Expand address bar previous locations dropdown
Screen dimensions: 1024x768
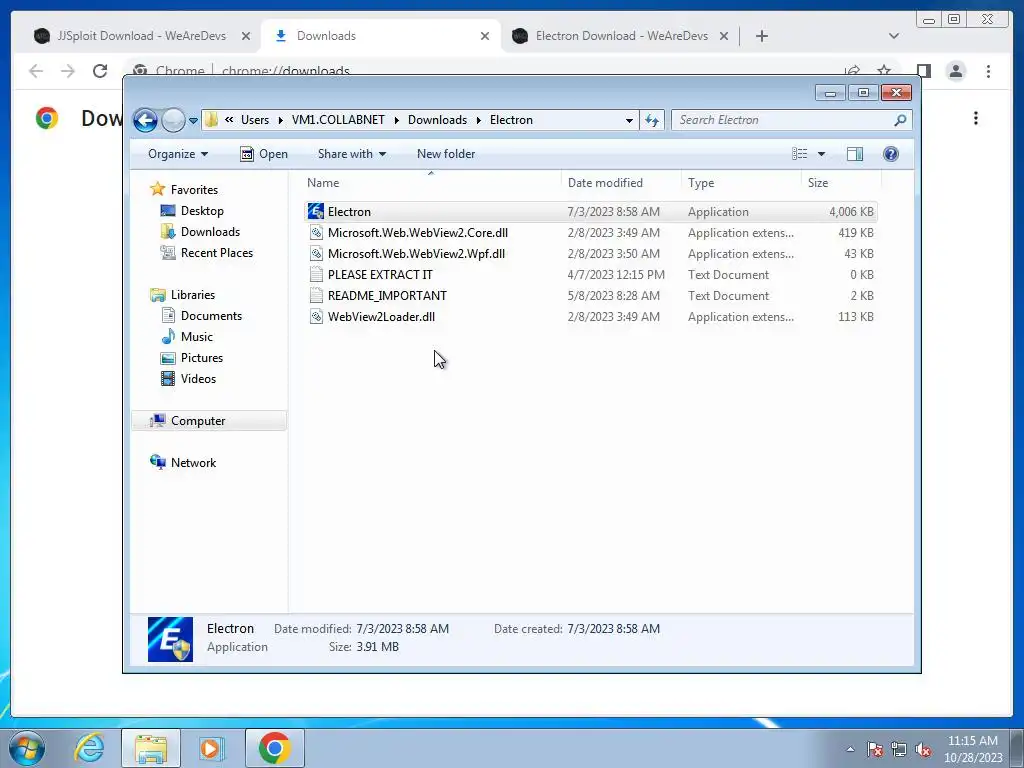[x=629, y=120]
